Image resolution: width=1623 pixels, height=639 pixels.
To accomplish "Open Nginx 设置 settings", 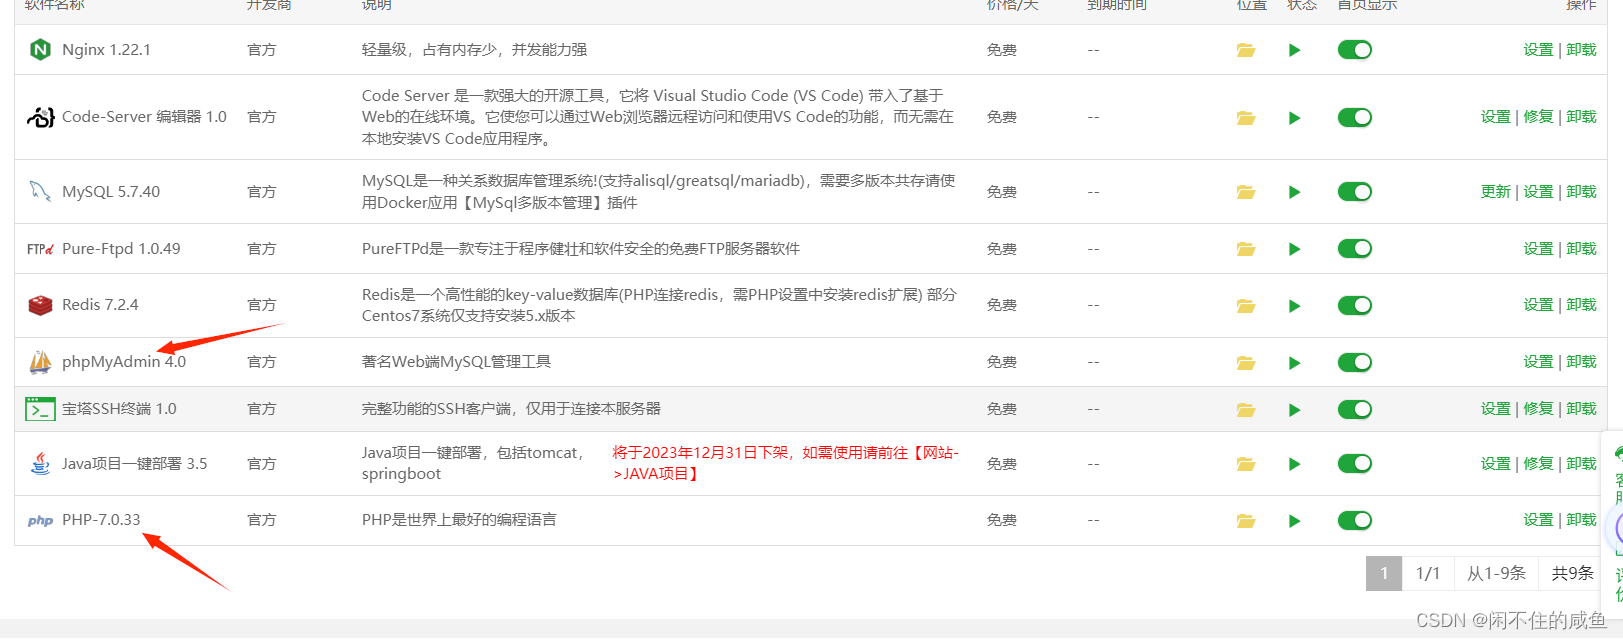I will (x=1538, y=50).
